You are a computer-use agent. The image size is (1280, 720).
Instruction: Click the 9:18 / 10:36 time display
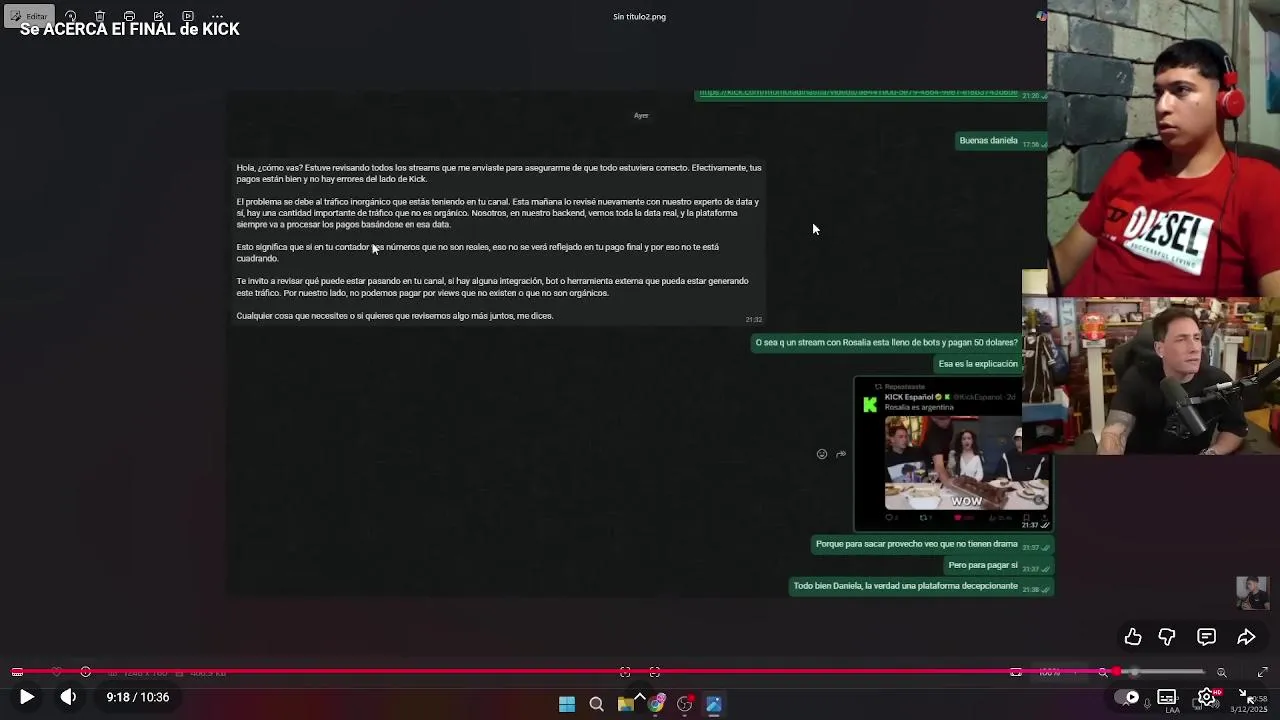138,697
